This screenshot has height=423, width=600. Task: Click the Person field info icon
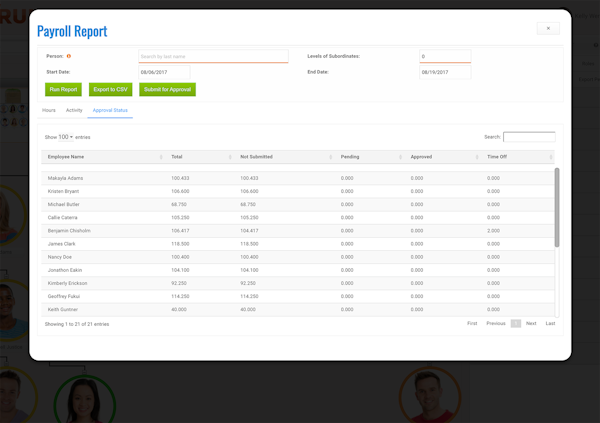coord(69,57)
